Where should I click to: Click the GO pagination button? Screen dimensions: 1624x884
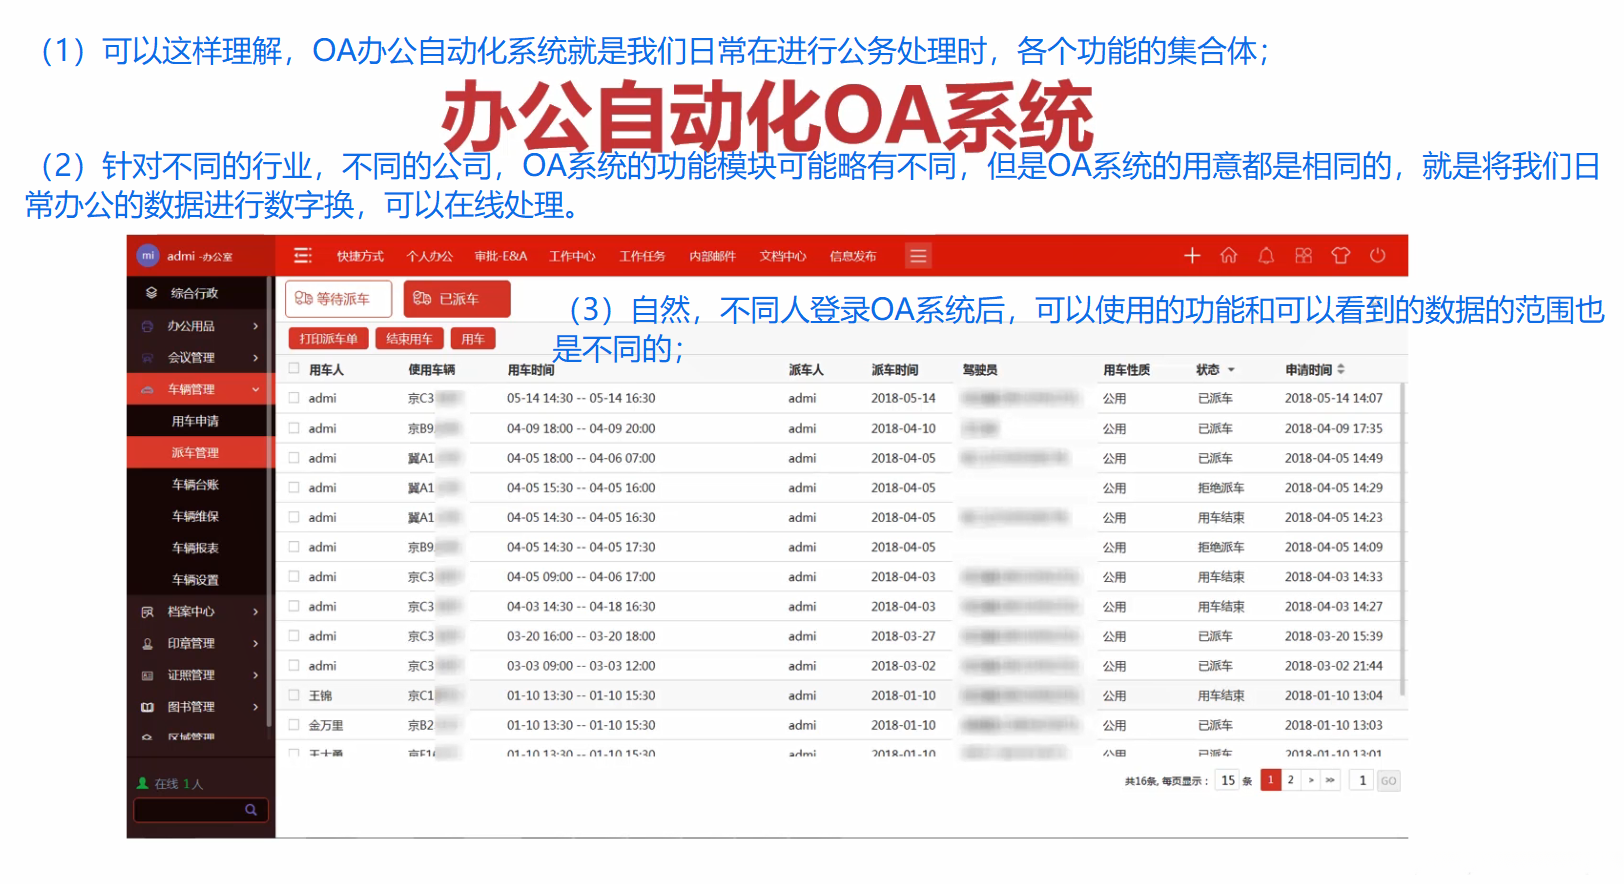(x=1389, y=781)
